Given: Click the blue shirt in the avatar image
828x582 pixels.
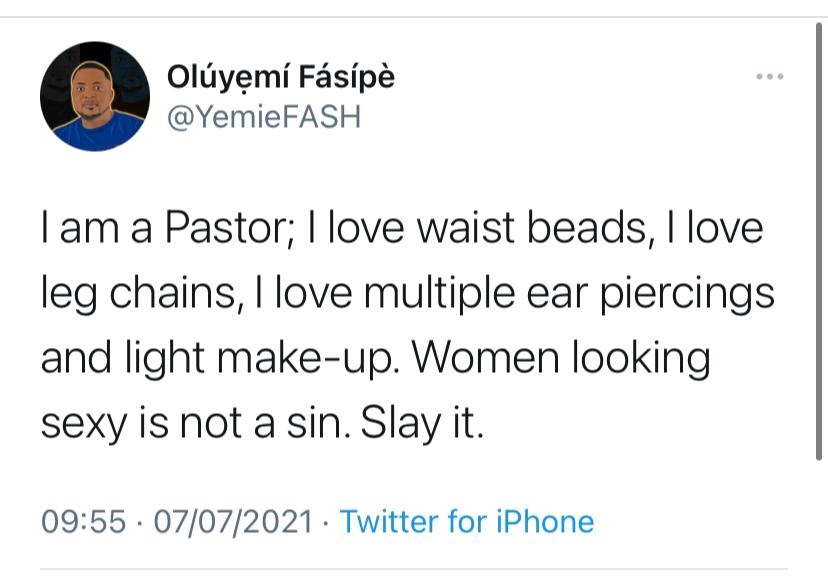Looking at the screenshot, I should click(x=98, y=133).
